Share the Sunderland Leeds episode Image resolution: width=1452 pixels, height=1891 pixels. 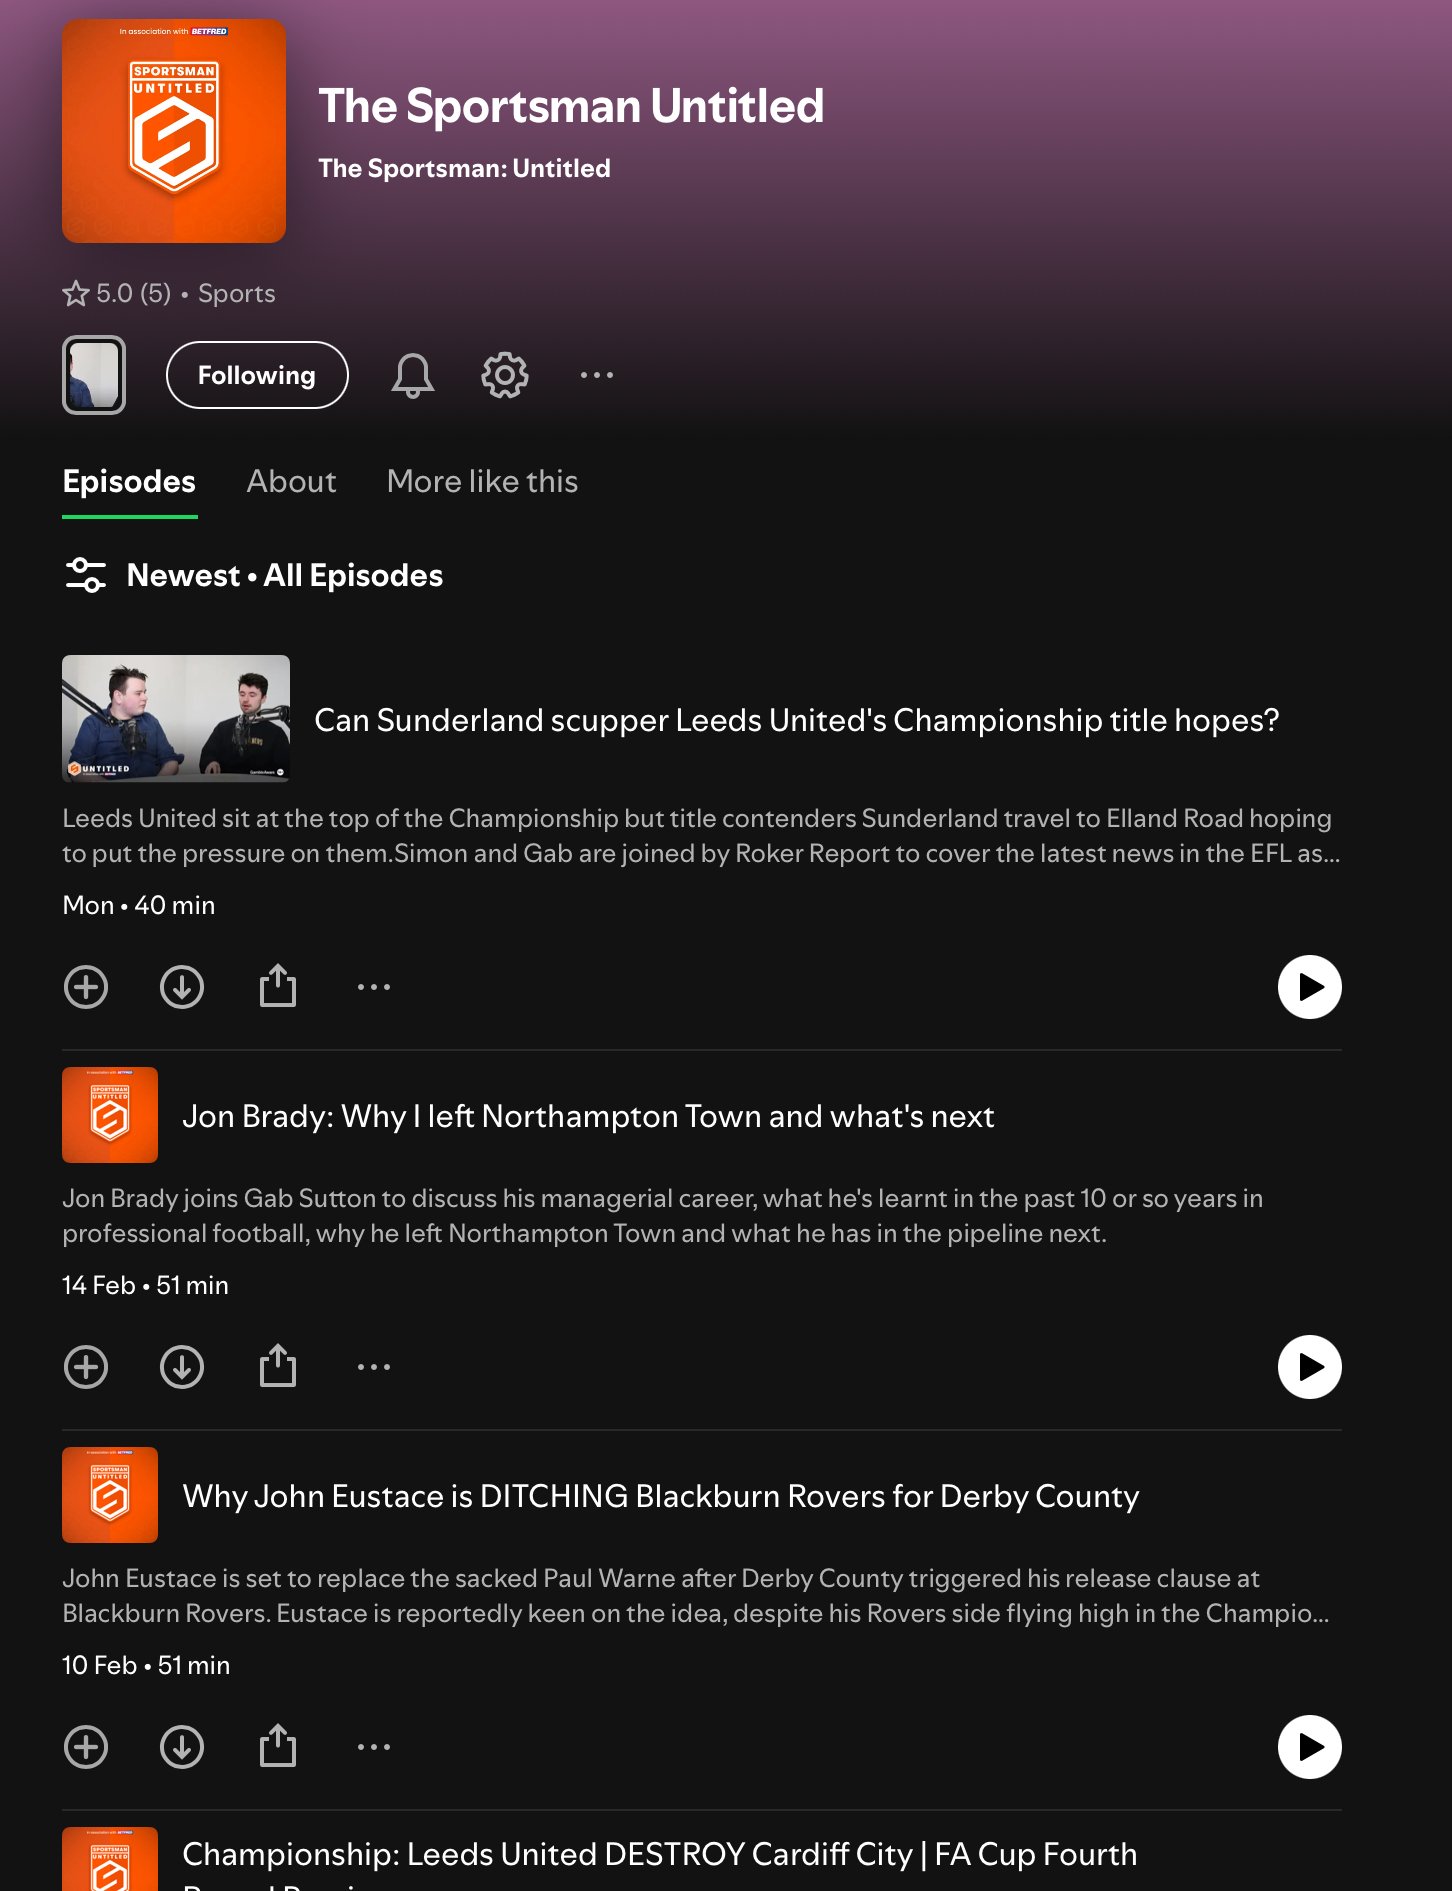(278, 986)
